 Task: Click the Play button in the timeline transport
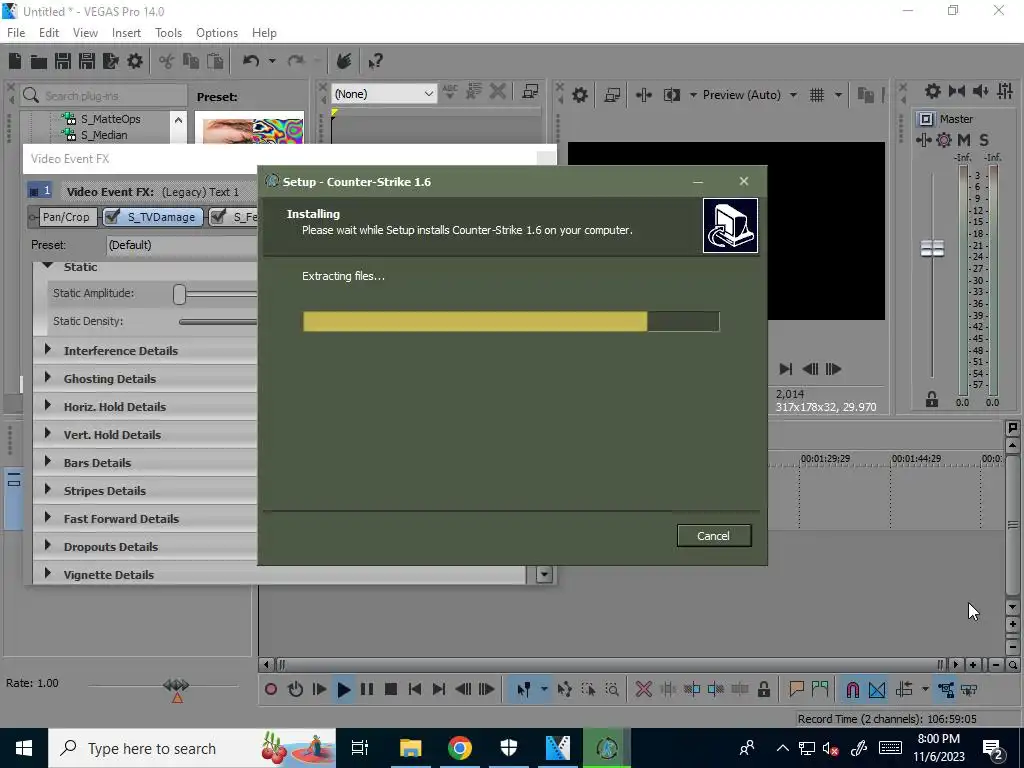tap(343, 689)
